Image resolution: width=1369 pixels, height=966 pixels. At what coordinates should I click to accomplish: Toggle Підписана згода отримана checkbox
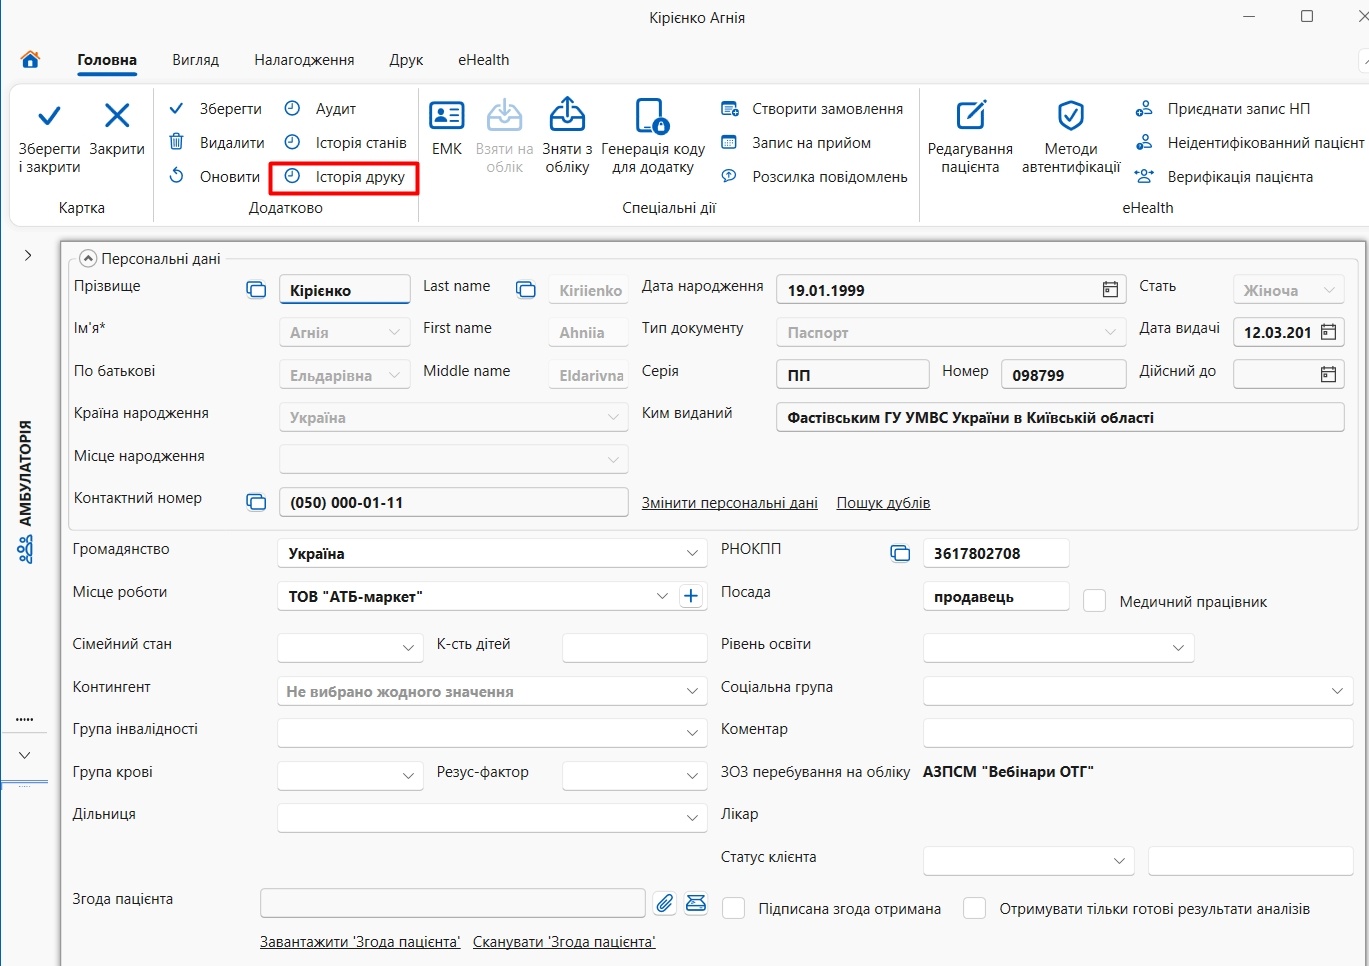click(x=734, y=908)
